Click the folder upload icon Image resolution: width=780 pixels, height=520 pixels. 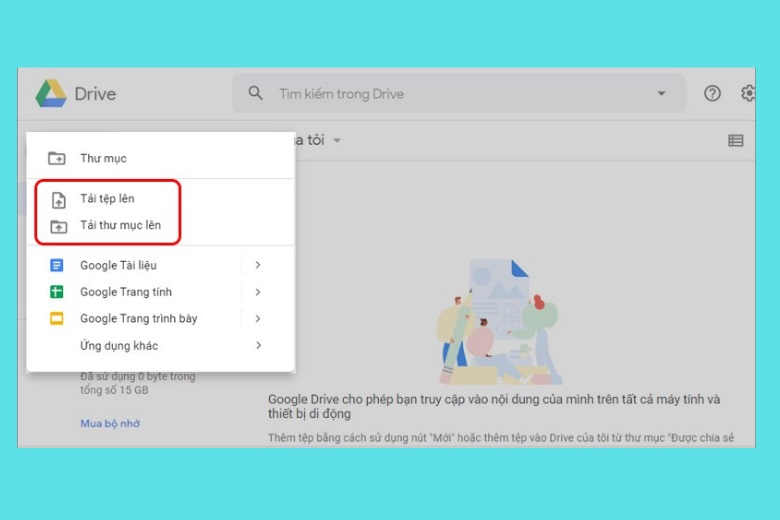point(59,226)
